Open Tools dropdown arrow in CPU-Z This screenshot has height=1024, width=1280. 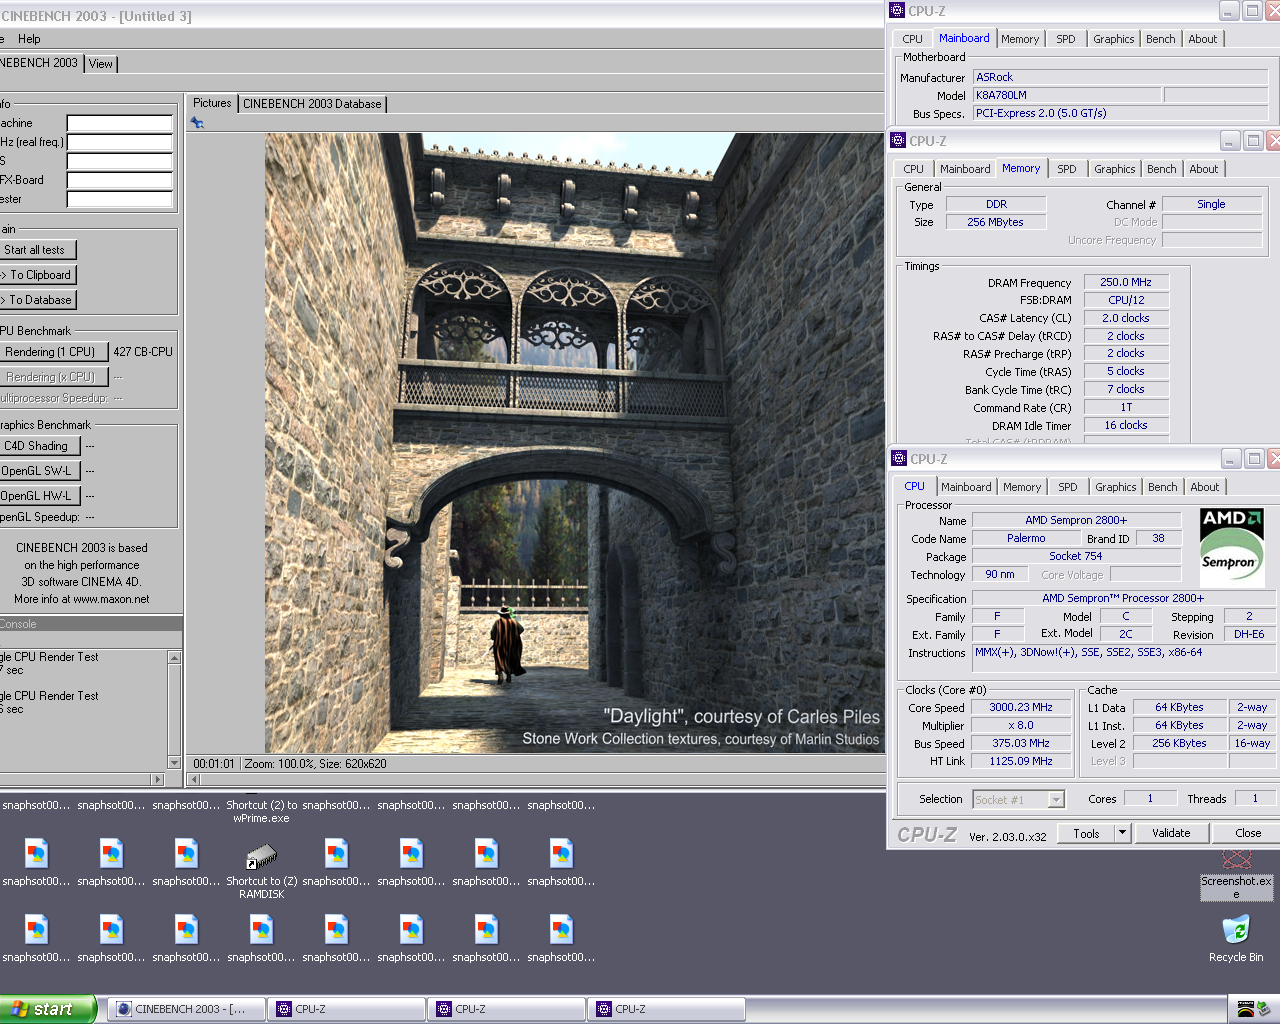(x=1122, y=833)
